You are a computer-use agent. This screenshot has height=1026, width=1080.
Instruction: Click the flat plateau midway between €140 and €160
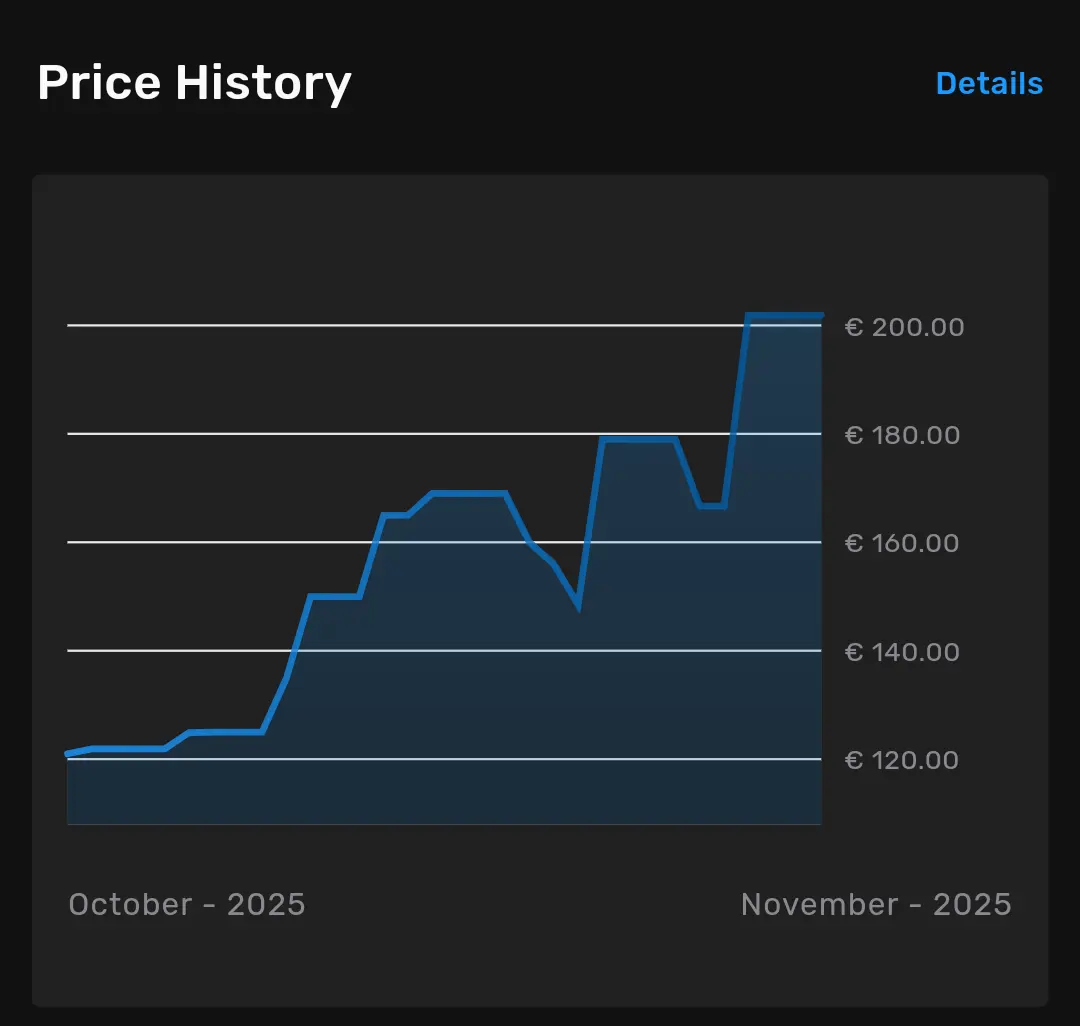pyautogui.click(x=334, y=596)
